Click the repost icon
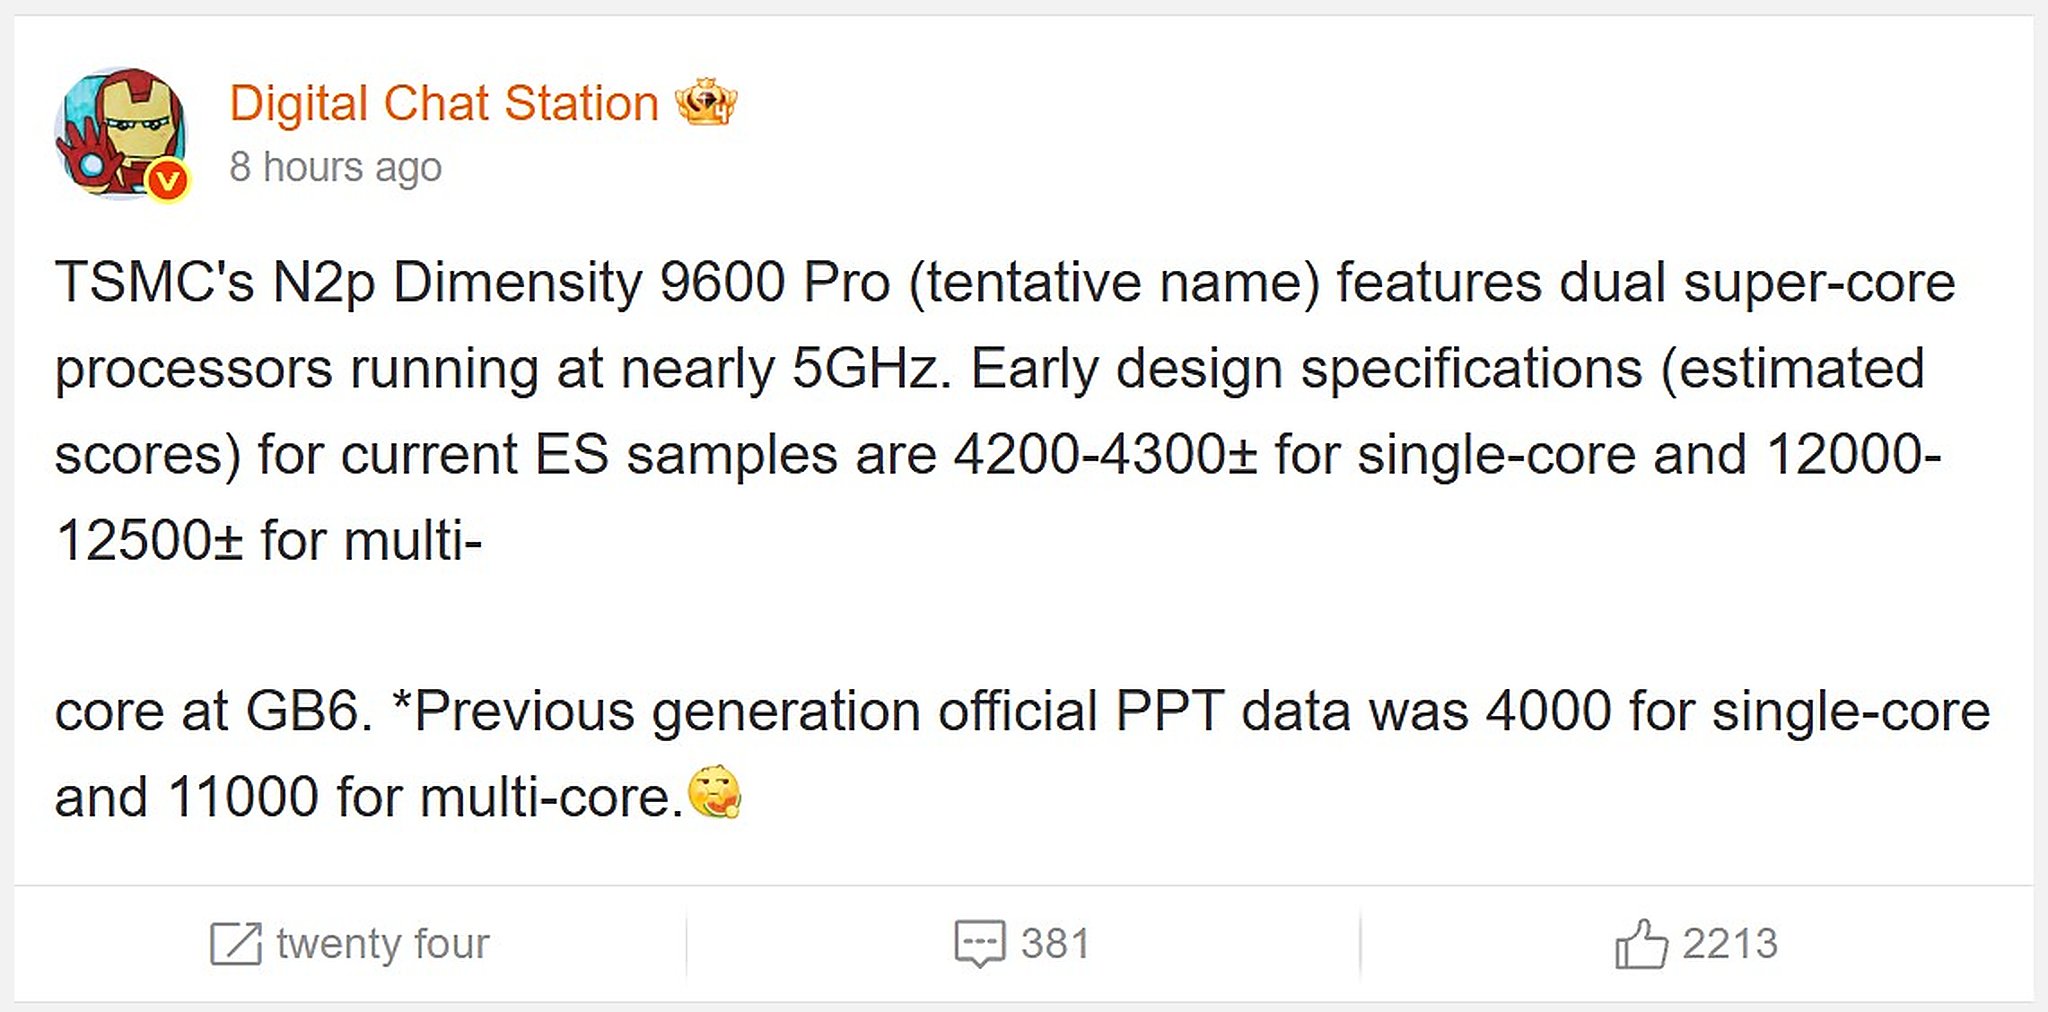The height and width of the screenshot is (1012, 2048). 235,944
